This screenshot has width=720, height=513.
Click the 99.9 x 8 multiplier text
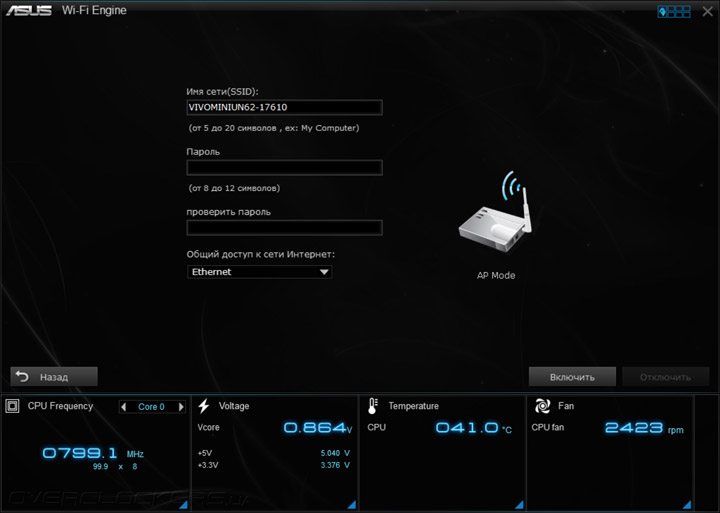115,467
